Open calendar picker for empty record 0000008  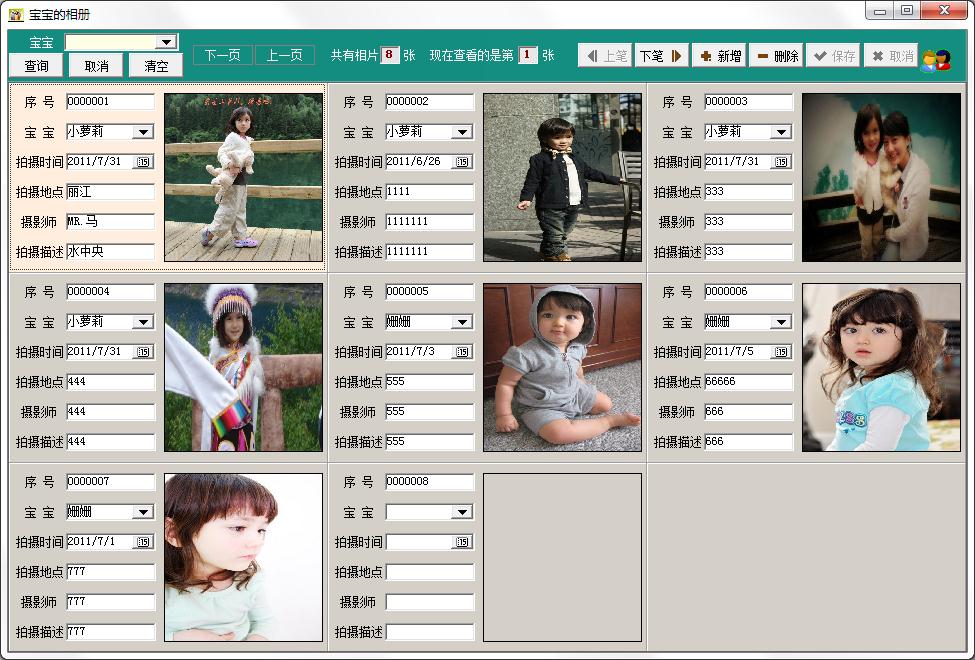coord(461,542)
